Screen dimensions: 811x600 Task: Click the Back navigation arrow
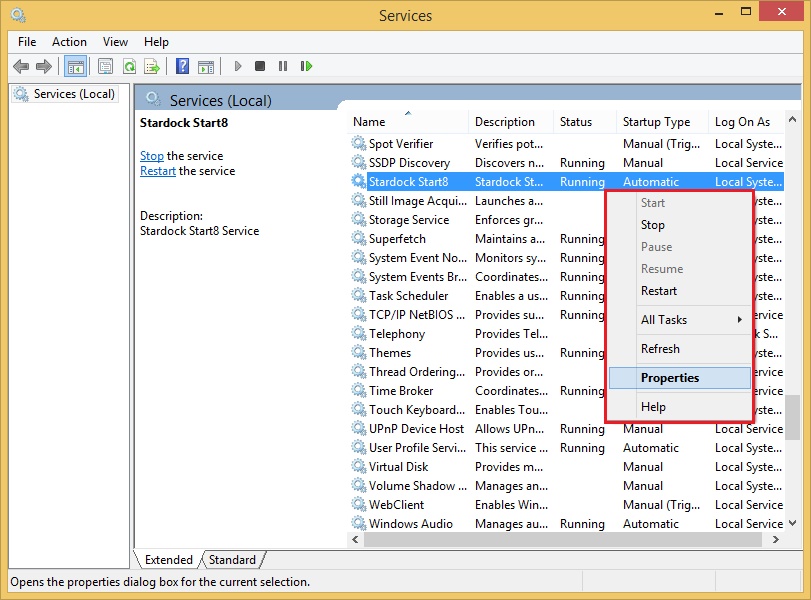(x=22, y=66)
